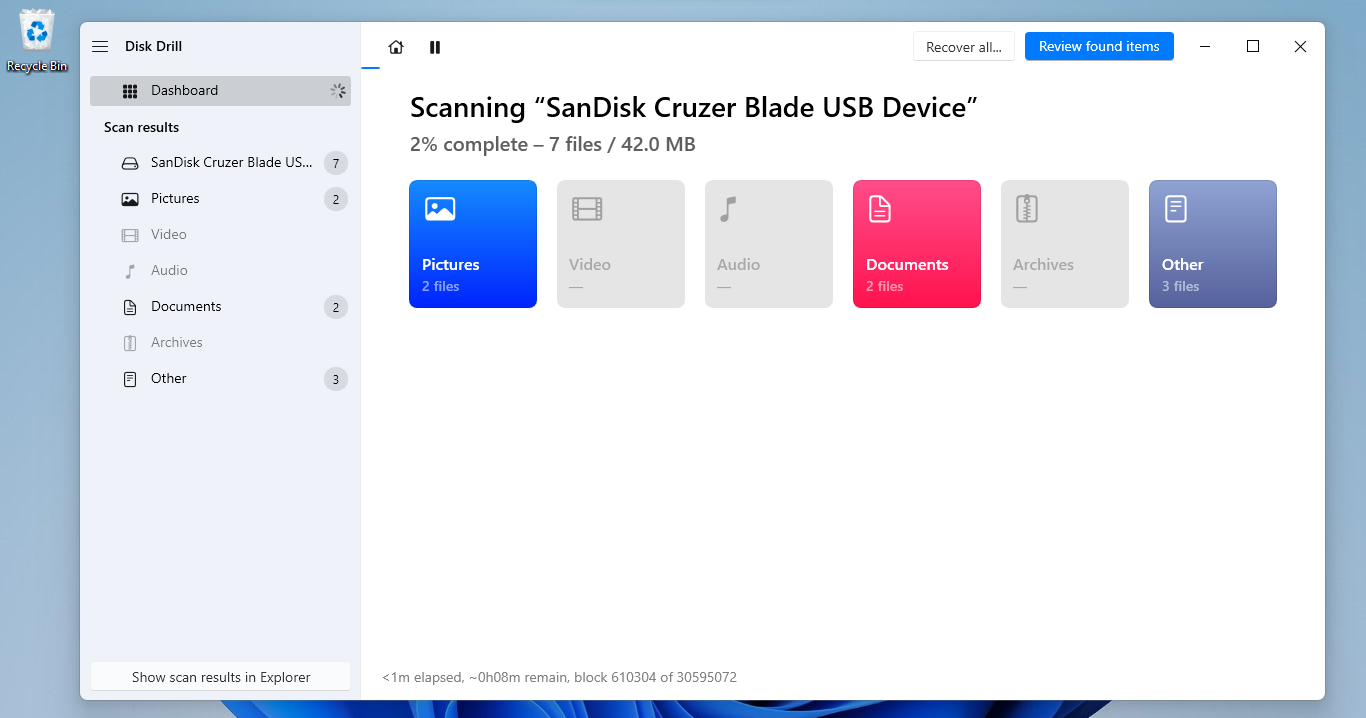Click the Recover all... button

coord(964,47)
